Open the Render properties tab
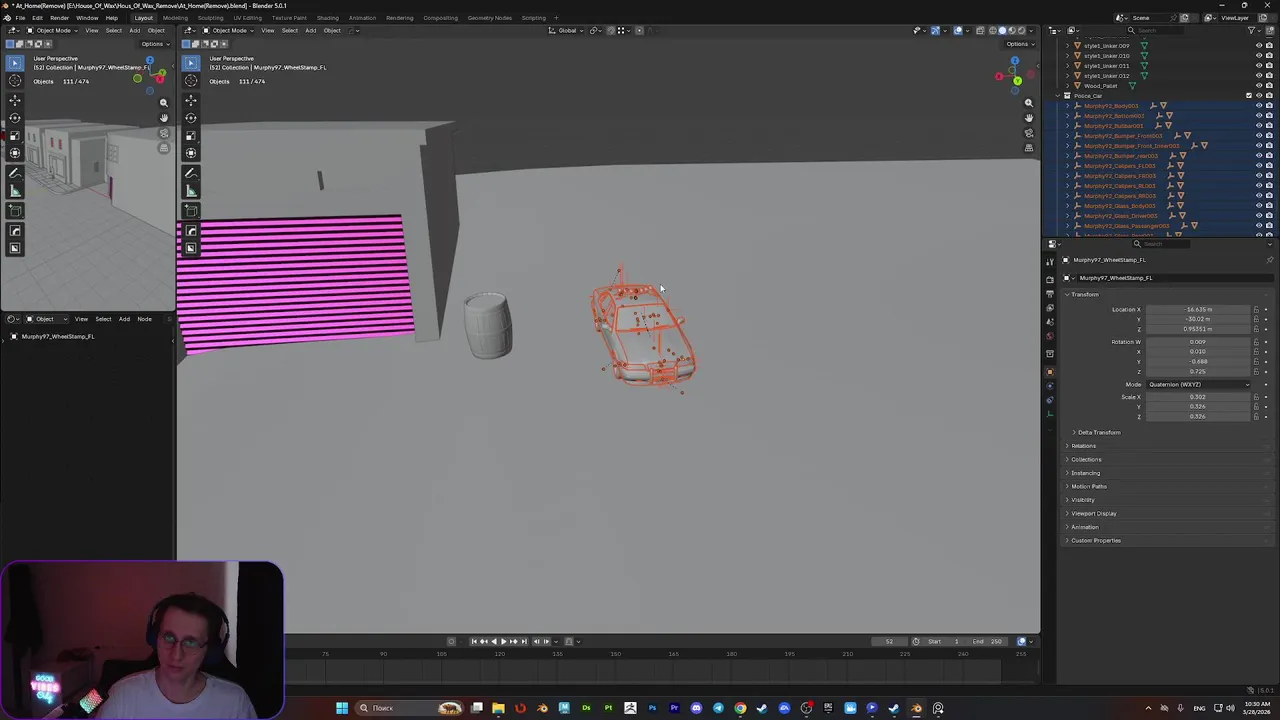The image size is (1280, 720). tap(1050, 280)
